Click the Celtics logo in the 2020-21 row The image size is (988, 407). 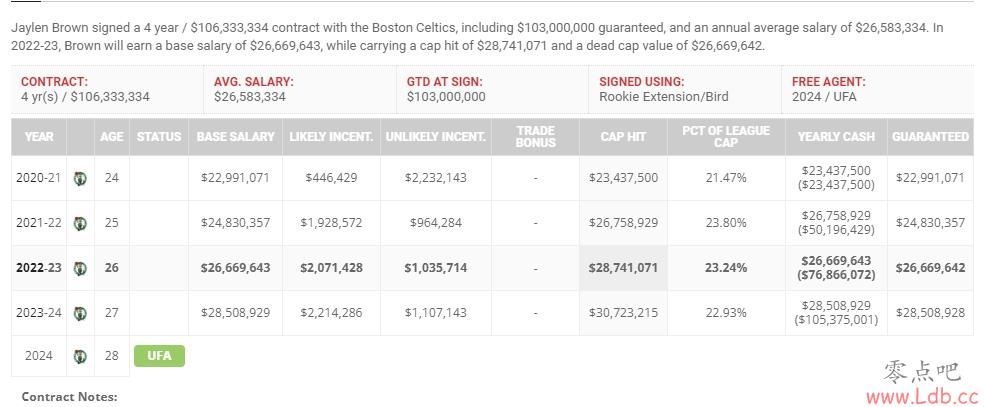point(80,178)
